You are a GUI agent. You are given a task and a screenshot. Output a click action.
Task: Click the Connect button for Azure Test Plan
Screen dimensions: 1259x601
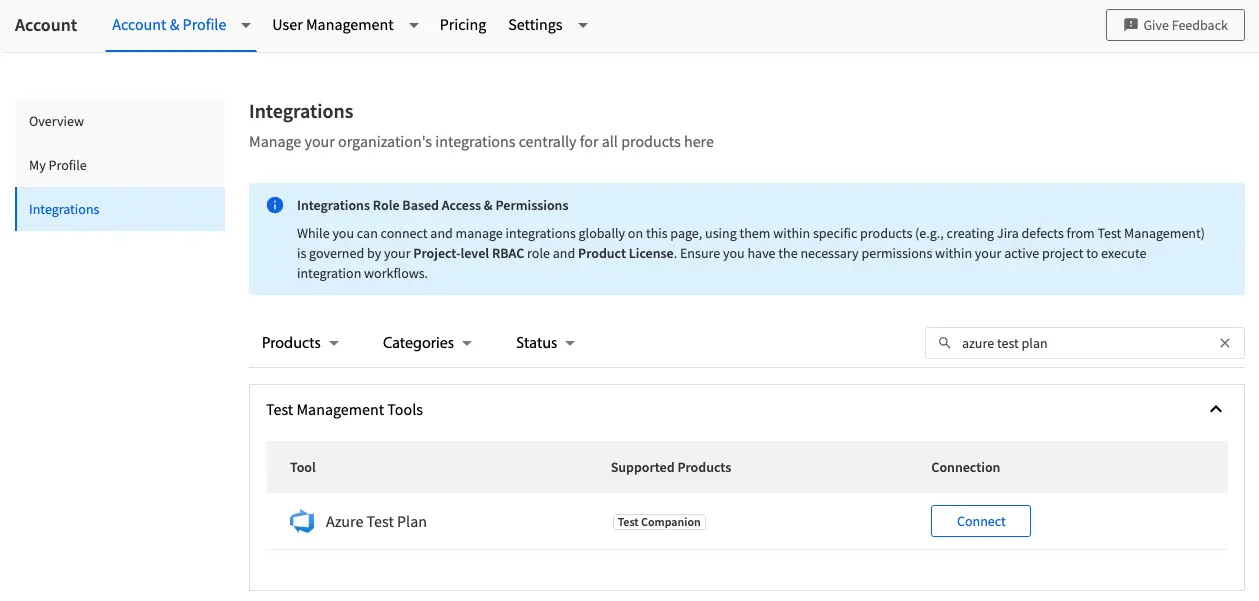click(981, 521)
